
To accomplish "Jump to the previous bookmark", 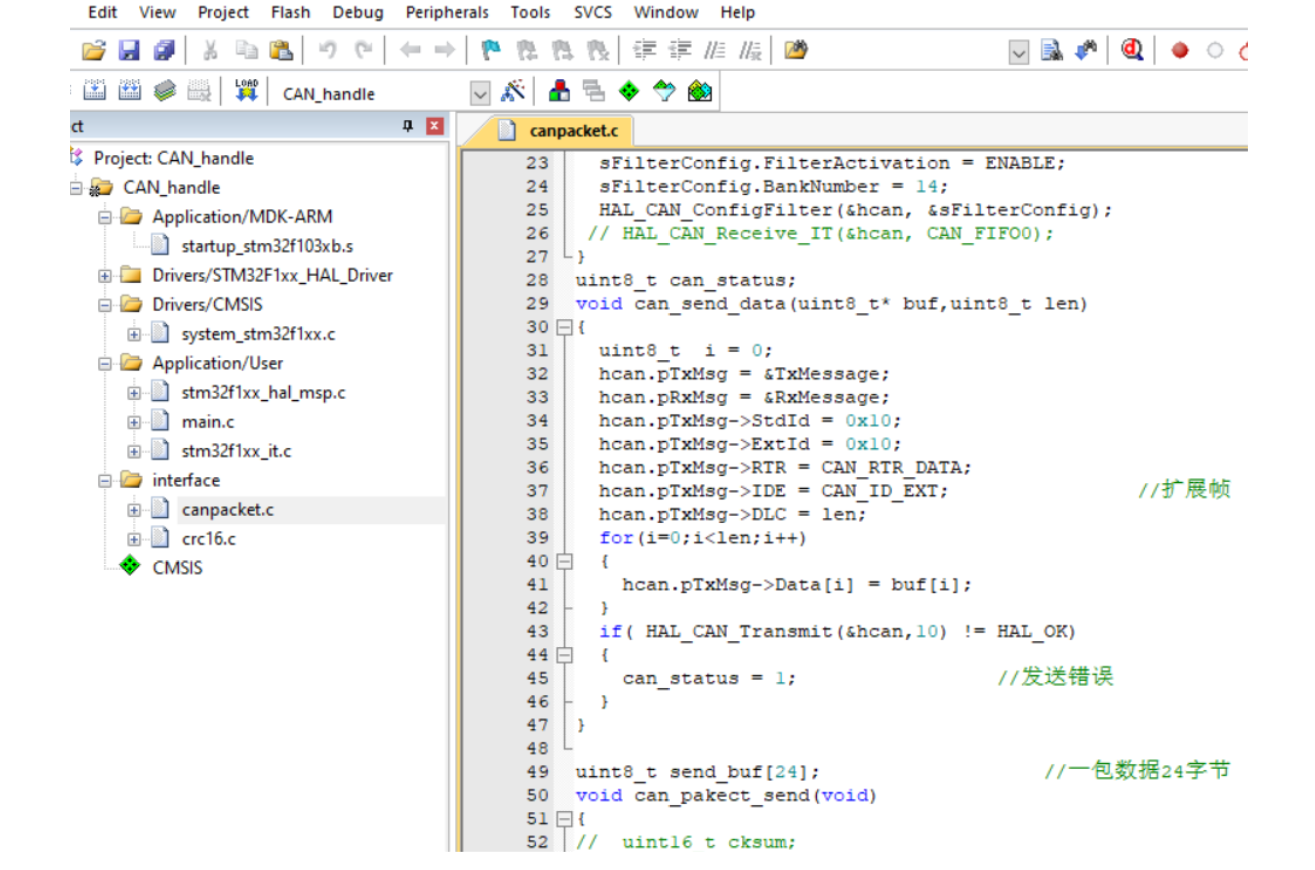I will pyautogui.click(x=526, y=50).
